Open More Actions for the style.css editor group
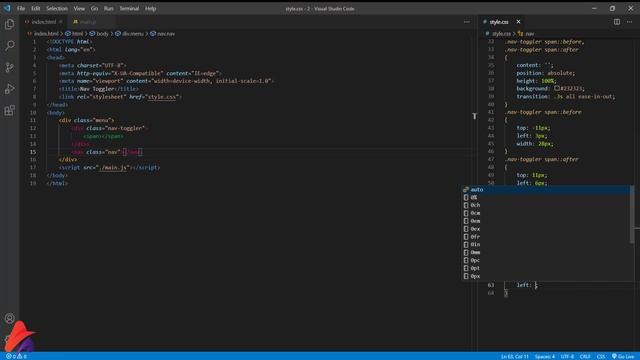This screenshot has height=360, width=640. [x=629, y=22]
